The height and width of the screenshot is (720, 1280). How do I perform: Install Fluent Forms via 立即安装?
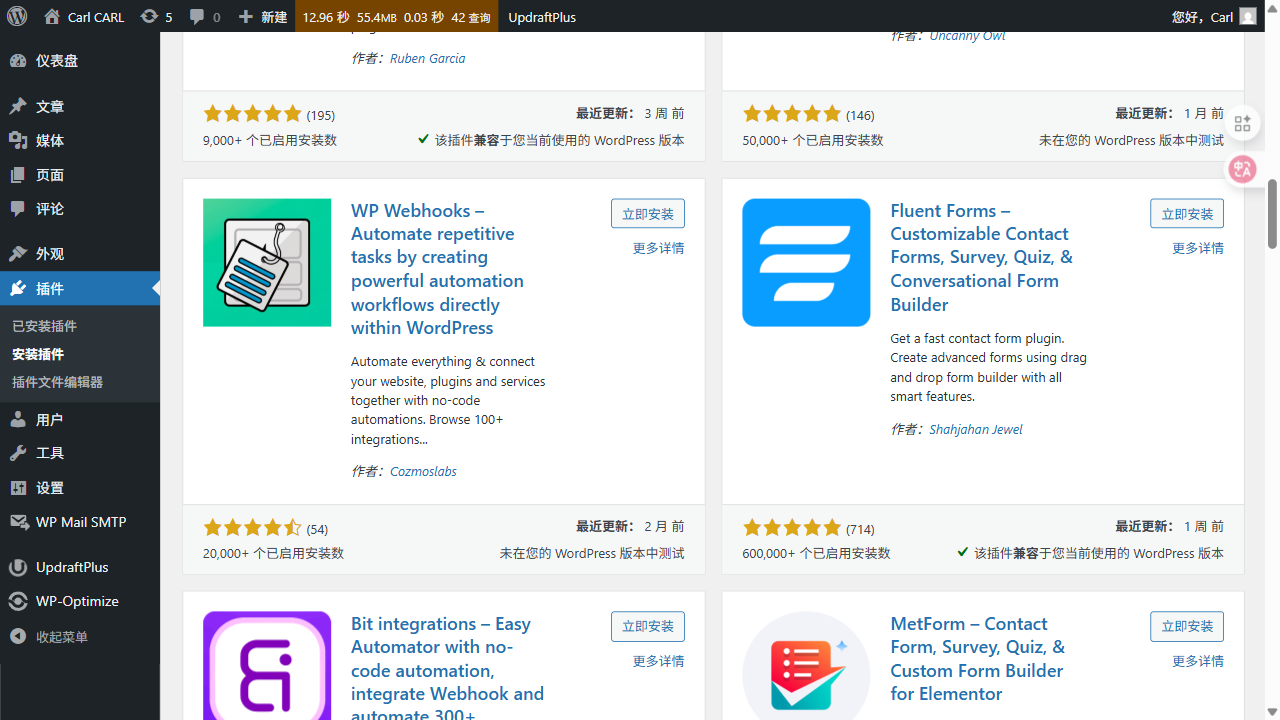[1186, 213]
